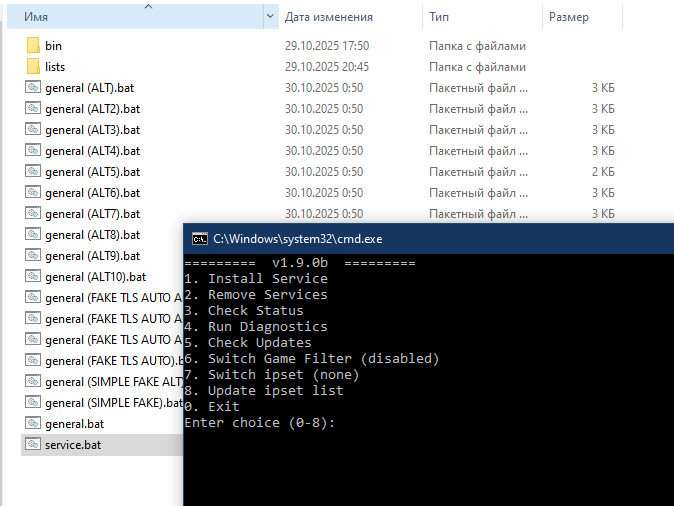Click the general (ALT5).bat file name
Image resolution: width=674 pixels, height=506 pixels.
92,172
